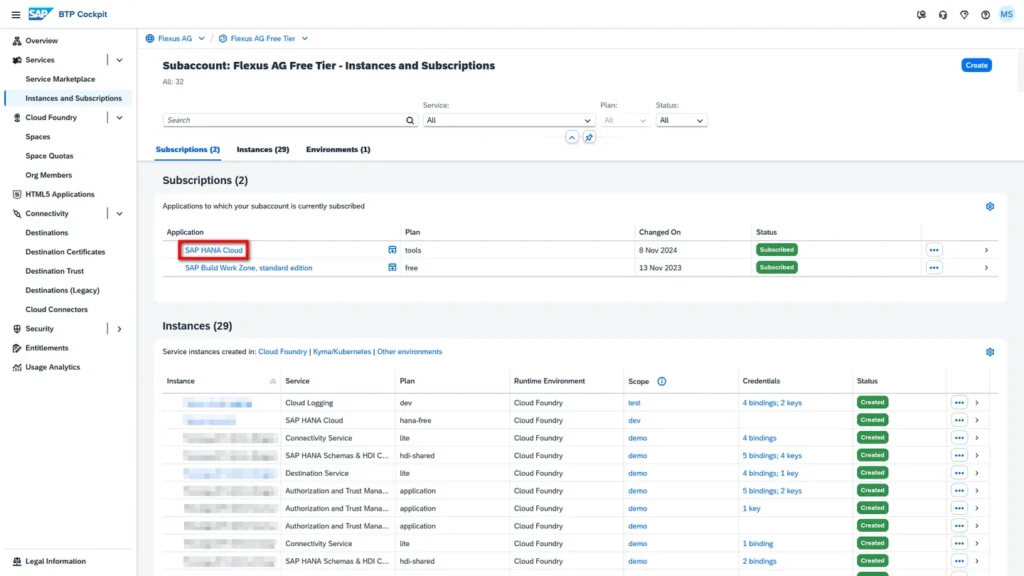
Task: Switch to the Instances (29) tab
Action: tap(263, 149)
